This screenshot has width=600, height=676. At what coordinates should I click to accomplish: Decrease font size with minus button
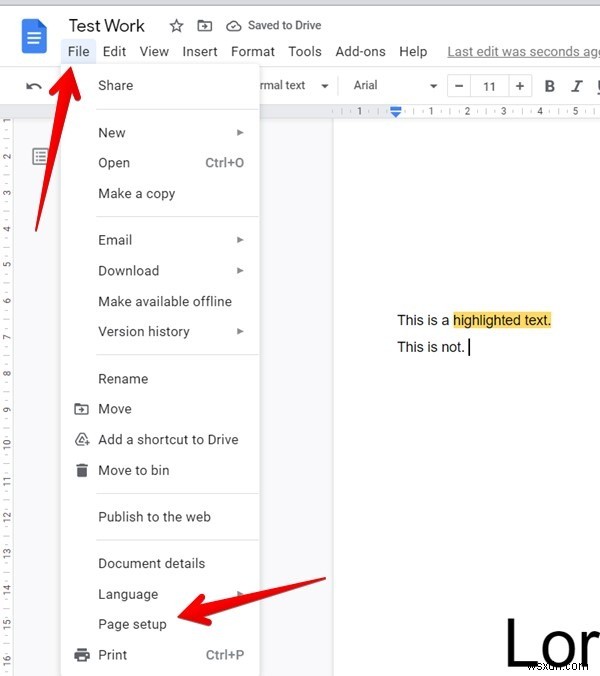(x=459, y=86)
